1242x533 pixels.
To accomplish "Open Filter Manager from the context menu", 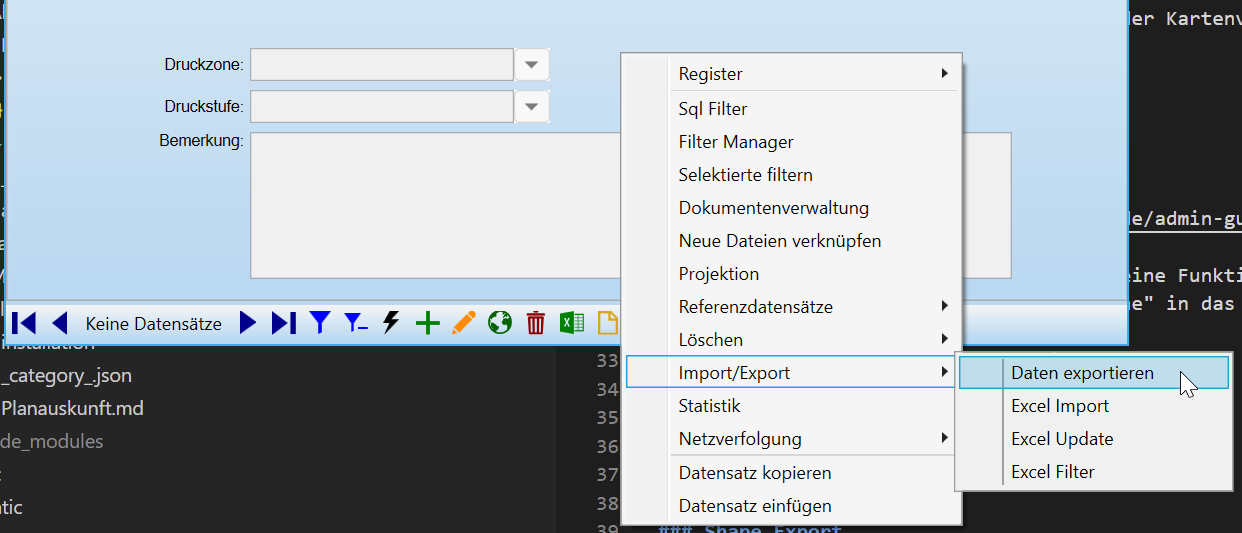I will [736, 142].
